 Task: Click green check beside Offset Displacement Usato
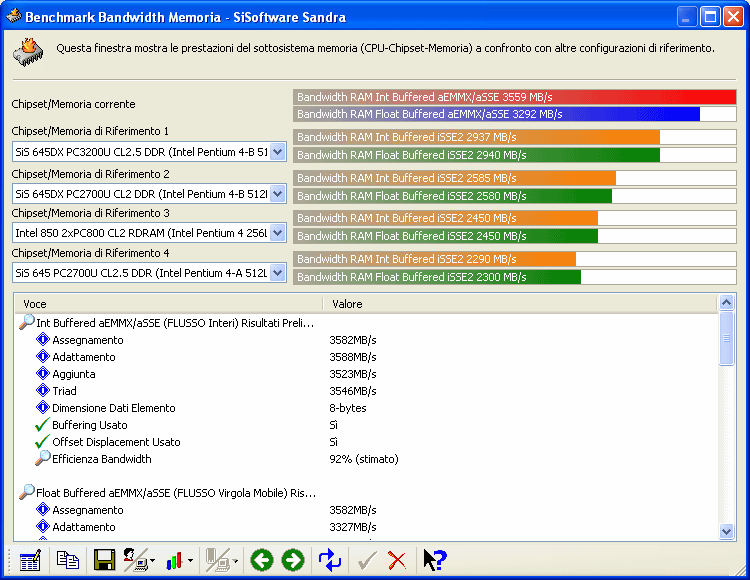click(x=43, y=441)
